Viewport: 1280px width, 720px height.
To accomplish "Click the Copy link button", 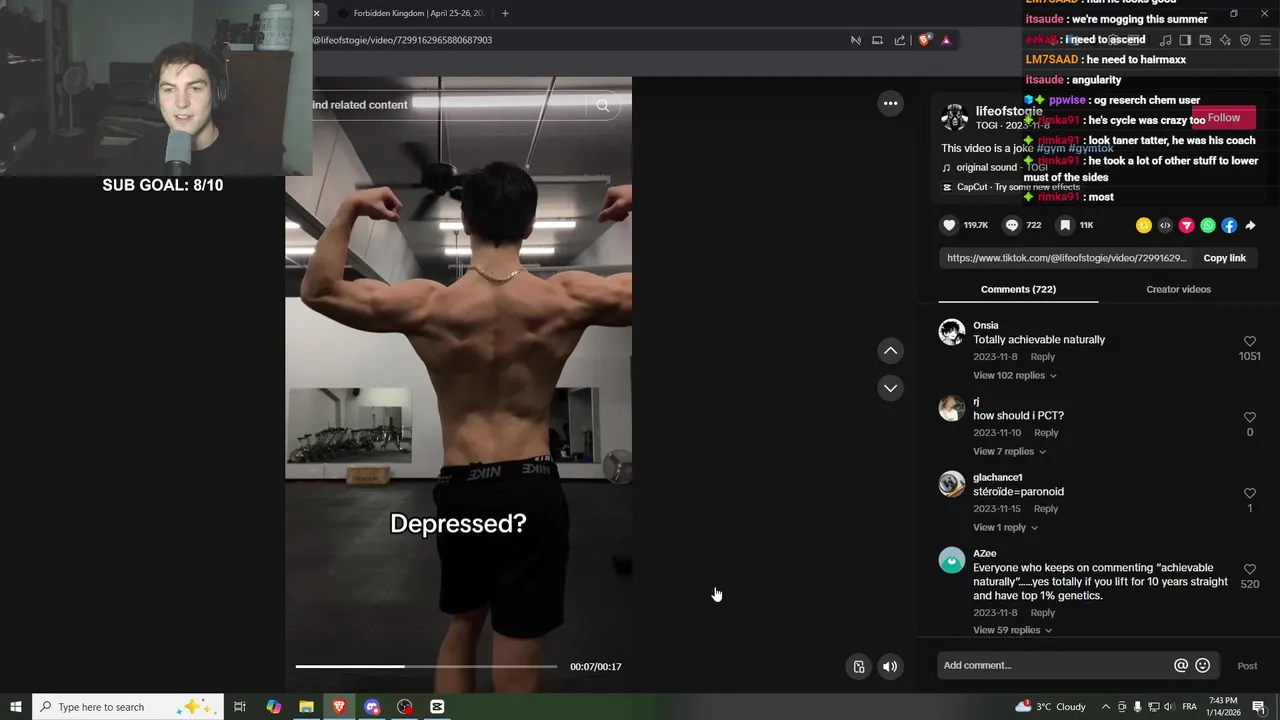I will pyautogui.click(x=1224, y=258).
